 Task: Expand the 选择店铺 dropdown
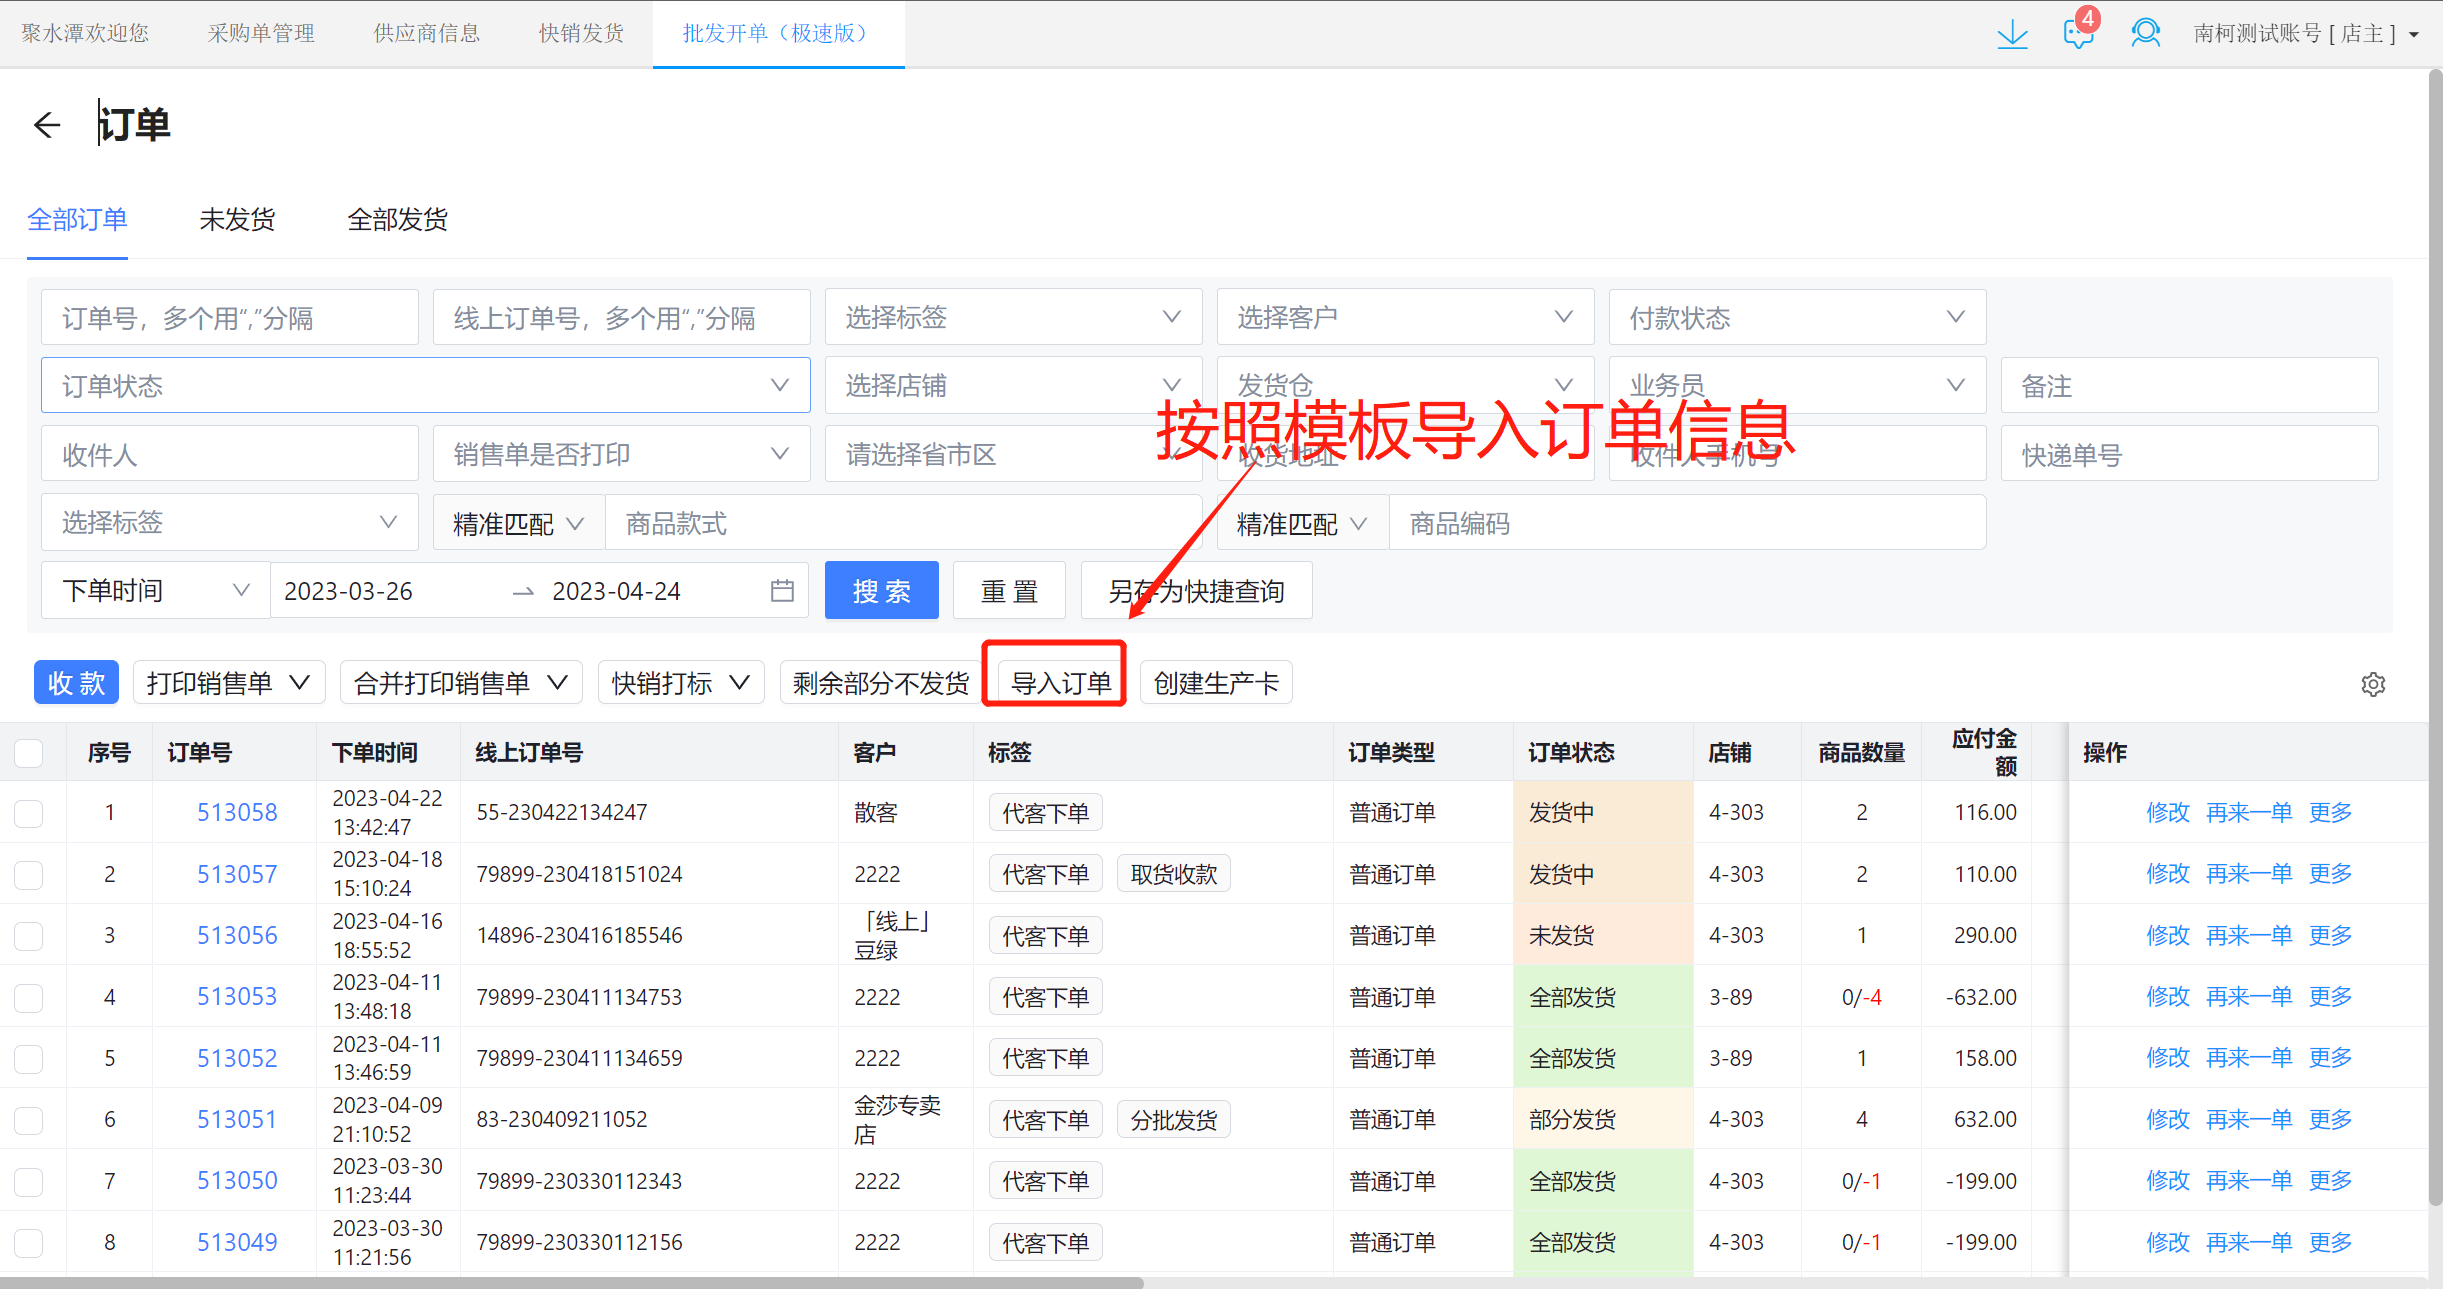1013,386
